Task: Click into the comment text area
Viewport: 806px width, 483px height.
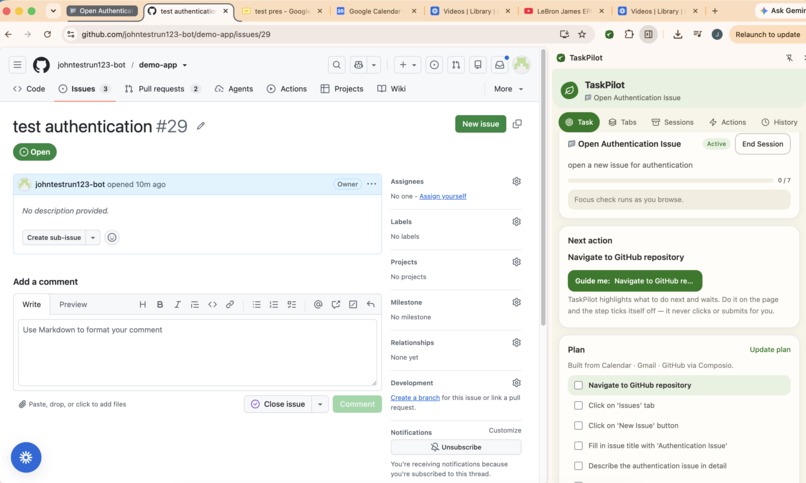Action: (197, 352)
